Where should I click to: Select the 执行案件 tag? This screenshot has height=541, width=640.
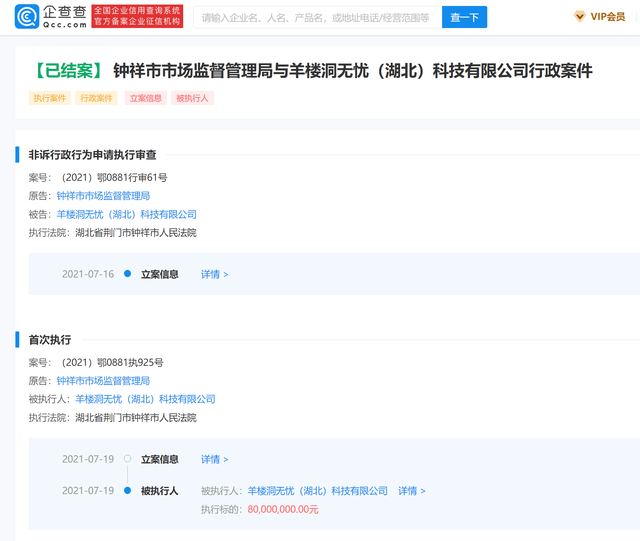coord(50,98)
